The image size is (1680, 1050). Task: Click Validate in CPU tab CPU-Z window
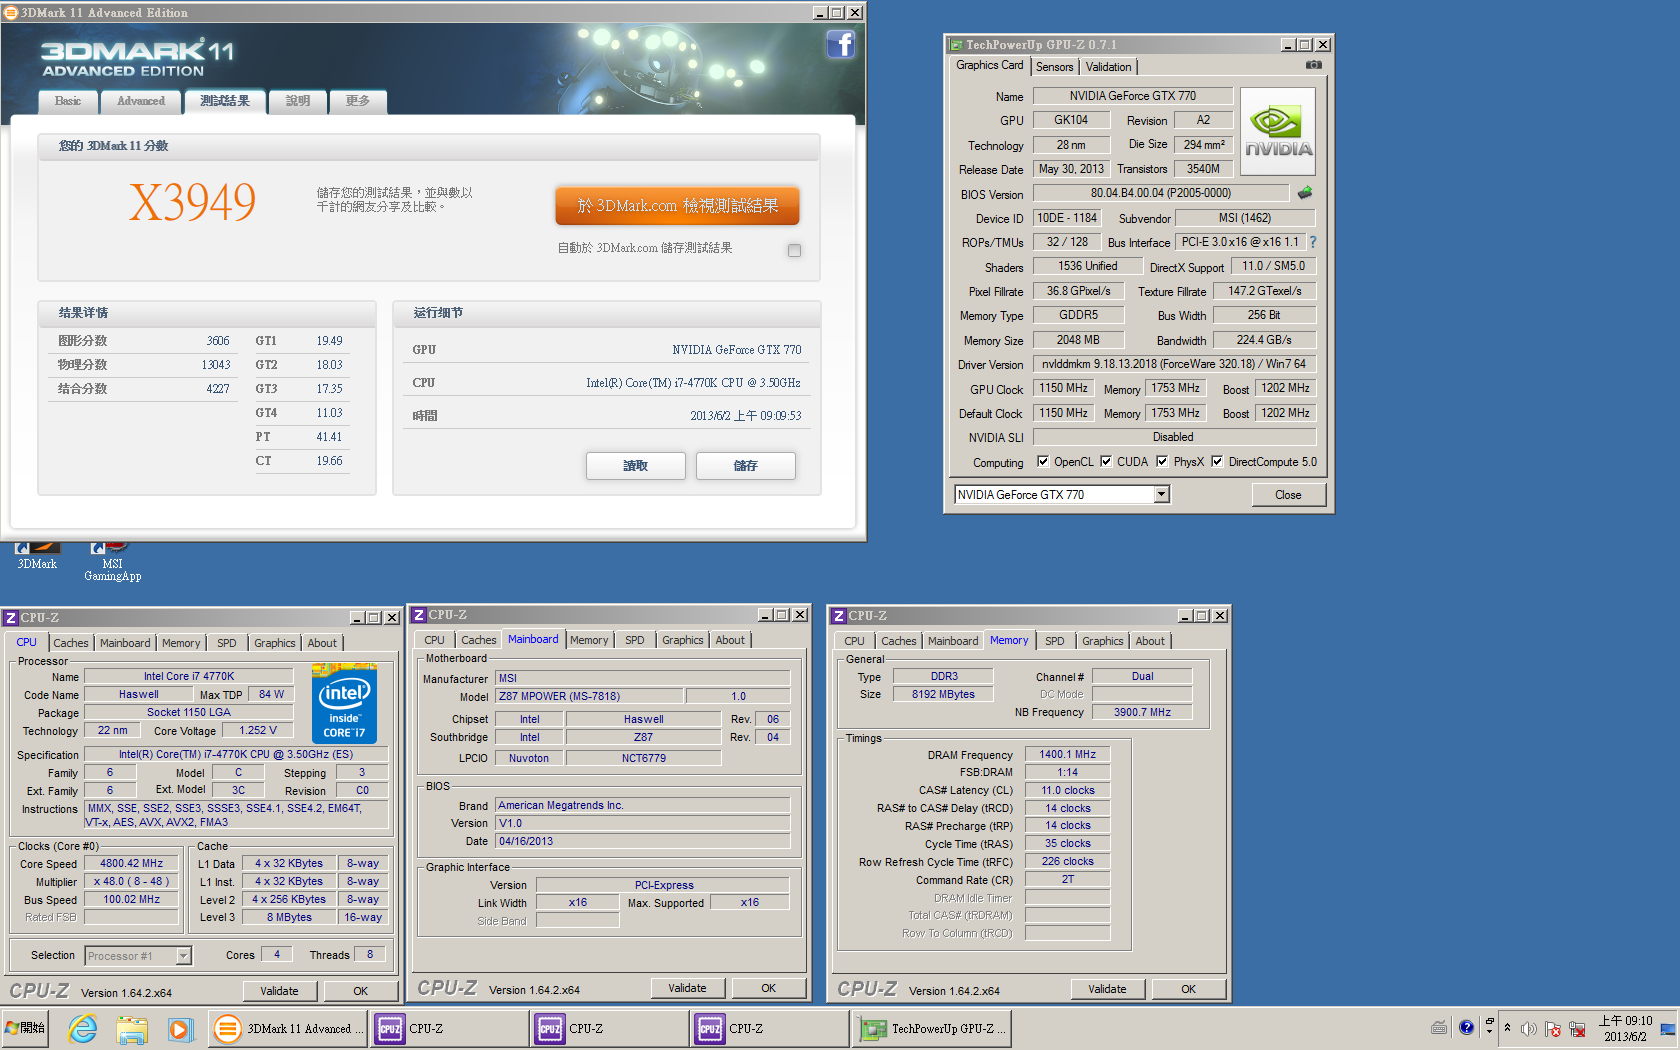pos(280,991)
